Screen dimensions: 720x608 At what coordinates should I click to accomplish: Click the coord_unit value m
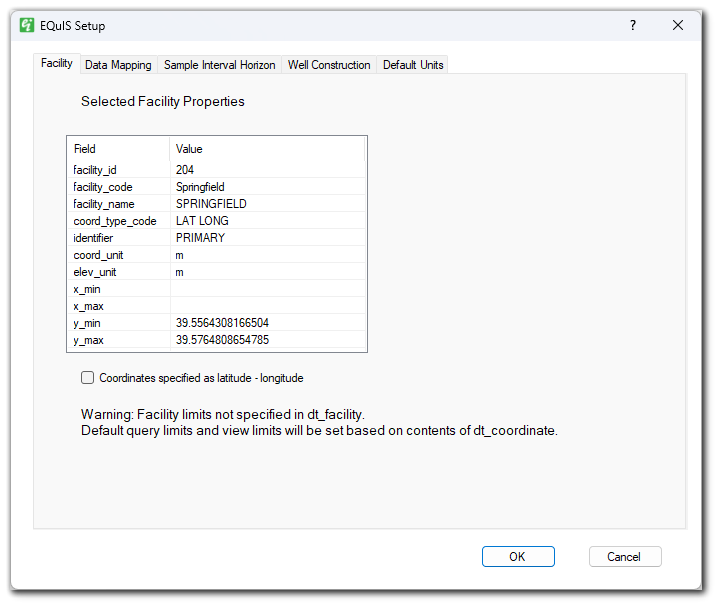(268, 255)
